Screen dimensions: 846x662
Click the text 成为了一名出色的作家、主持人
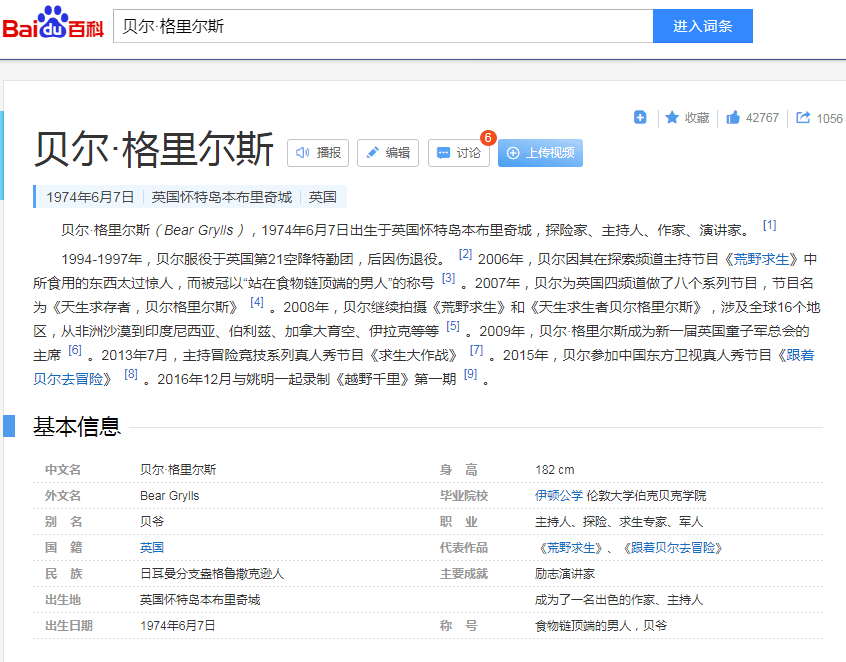[x=619, y=599]
